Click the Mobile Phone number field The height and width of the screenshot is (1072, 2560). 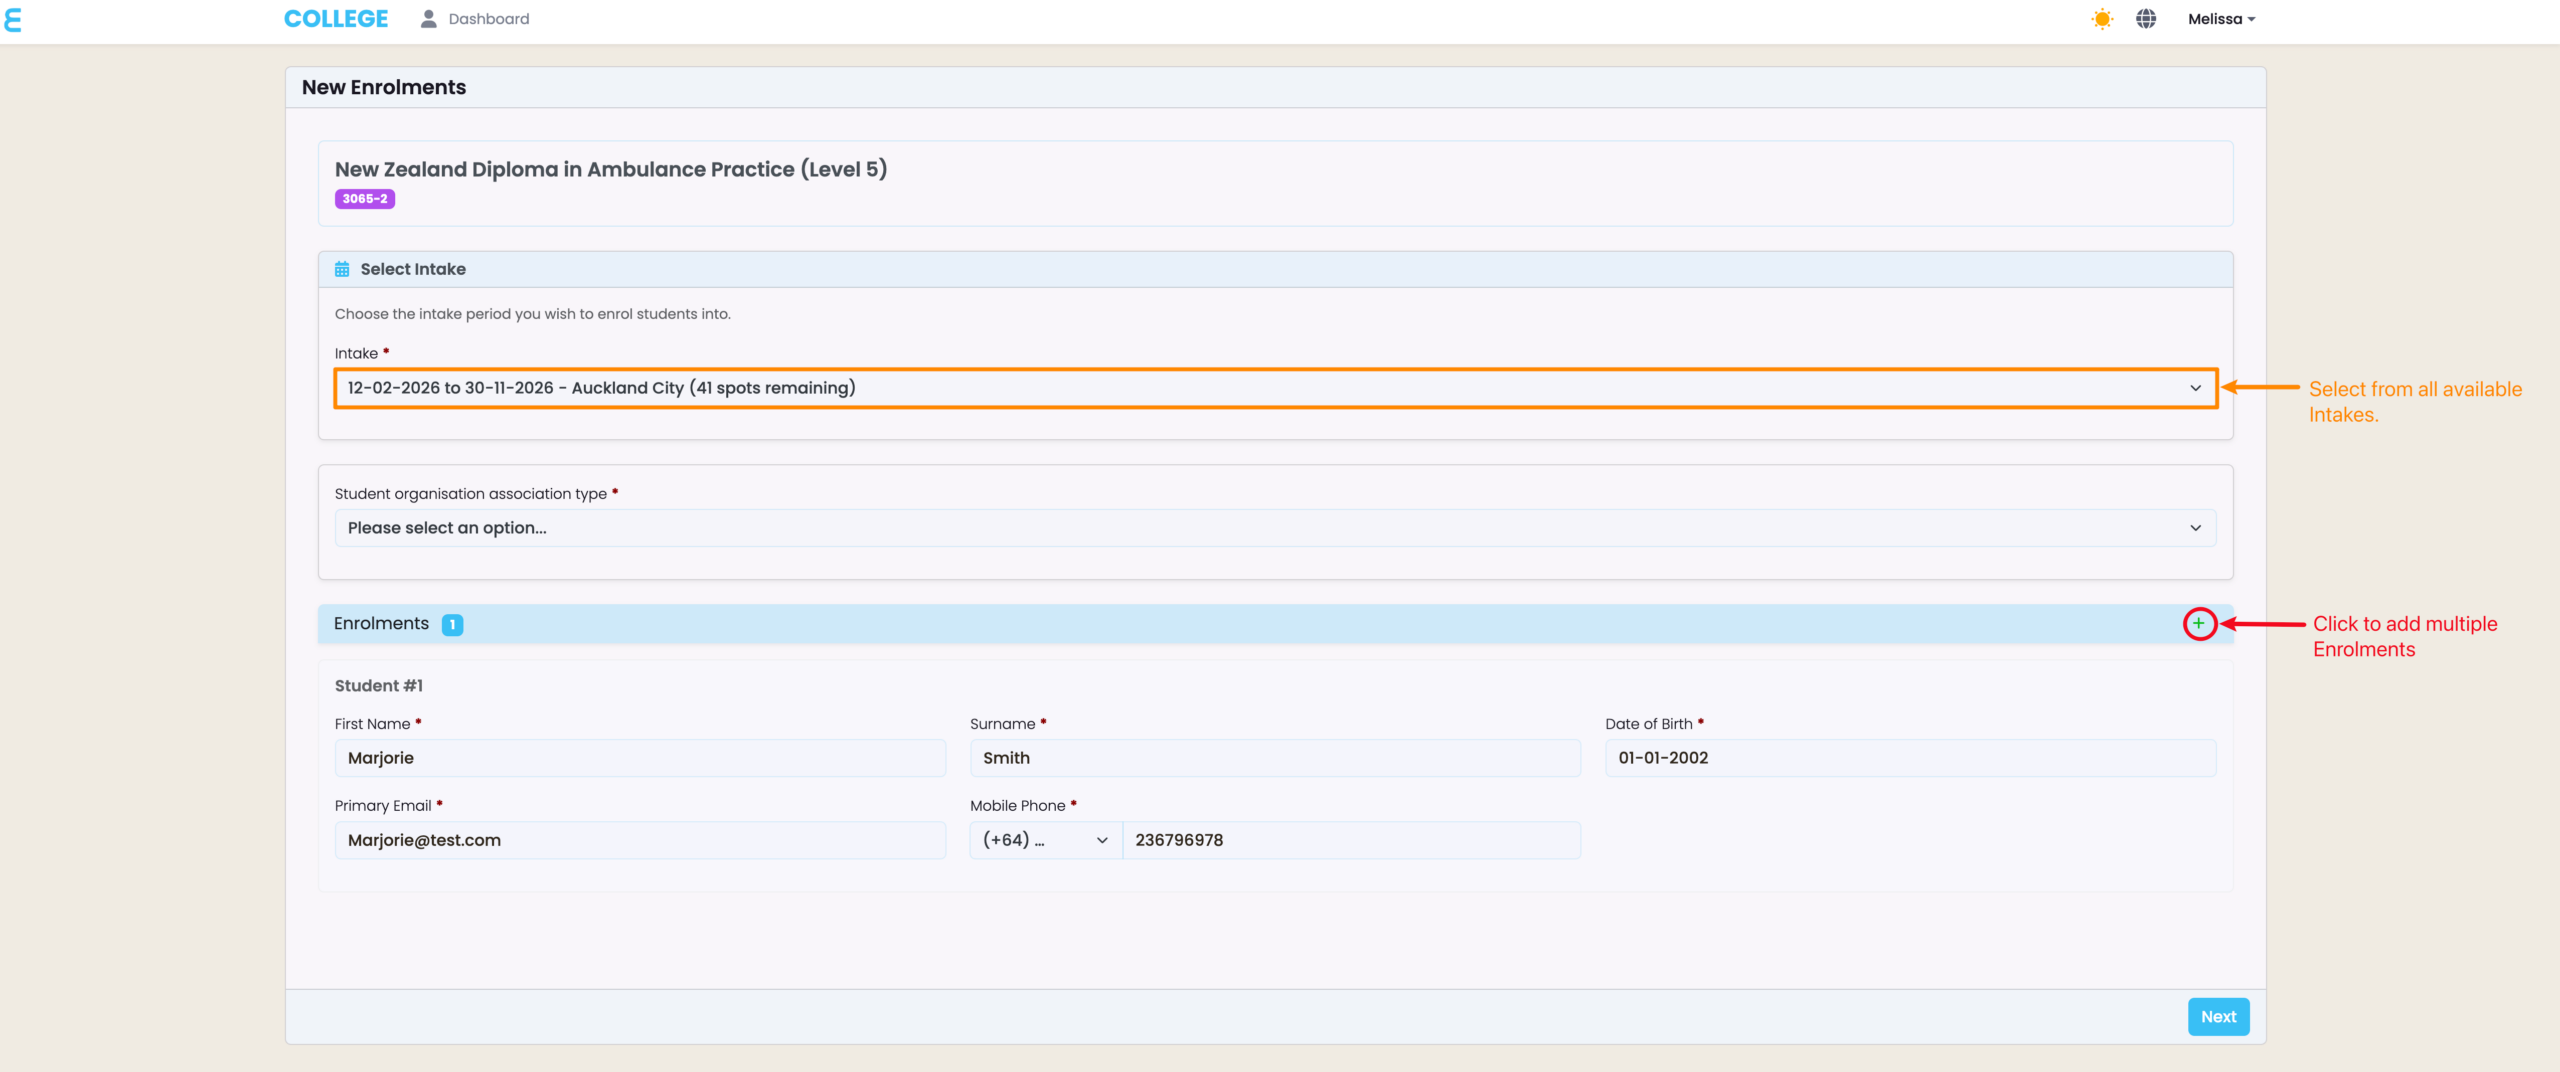pyautogui.click(x=1351, y=840)
